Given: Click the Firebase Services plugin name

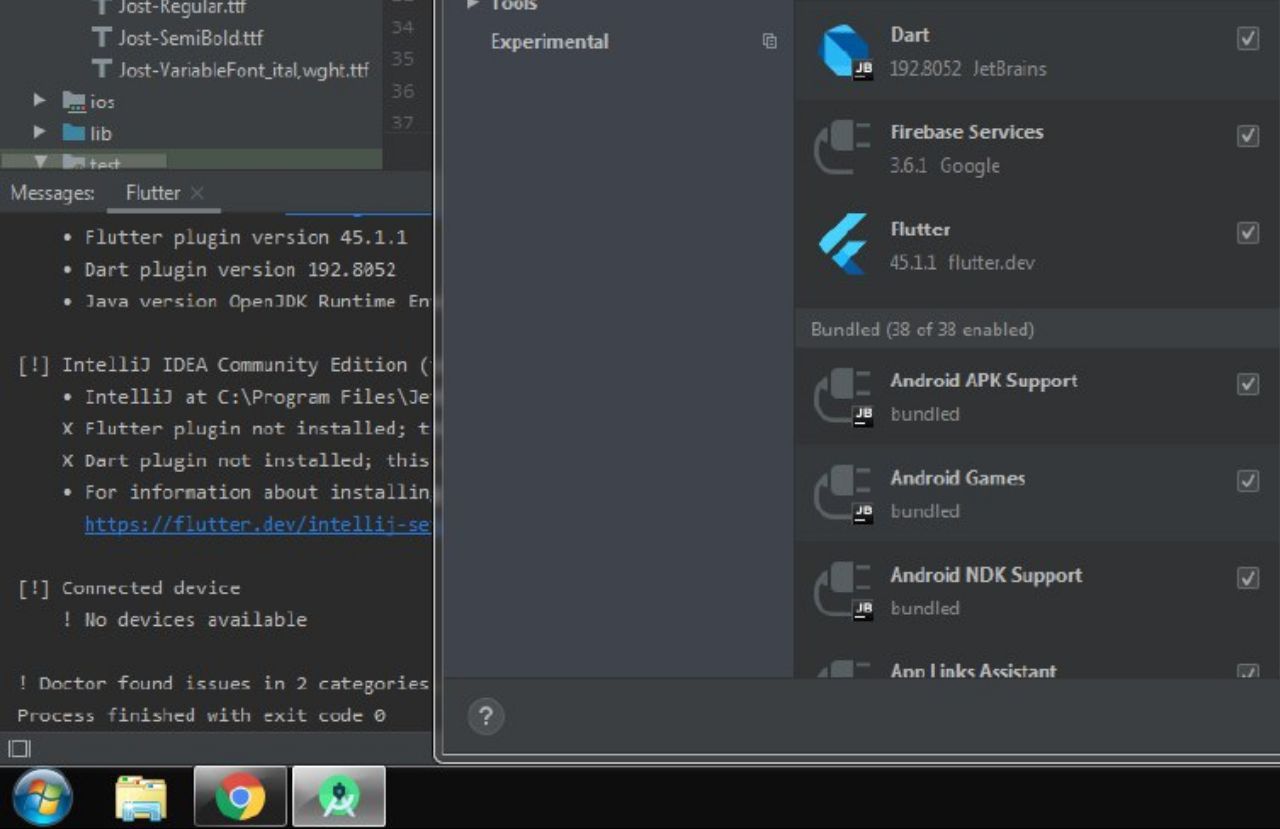Looking at the screenshot, I should [967, 132].
